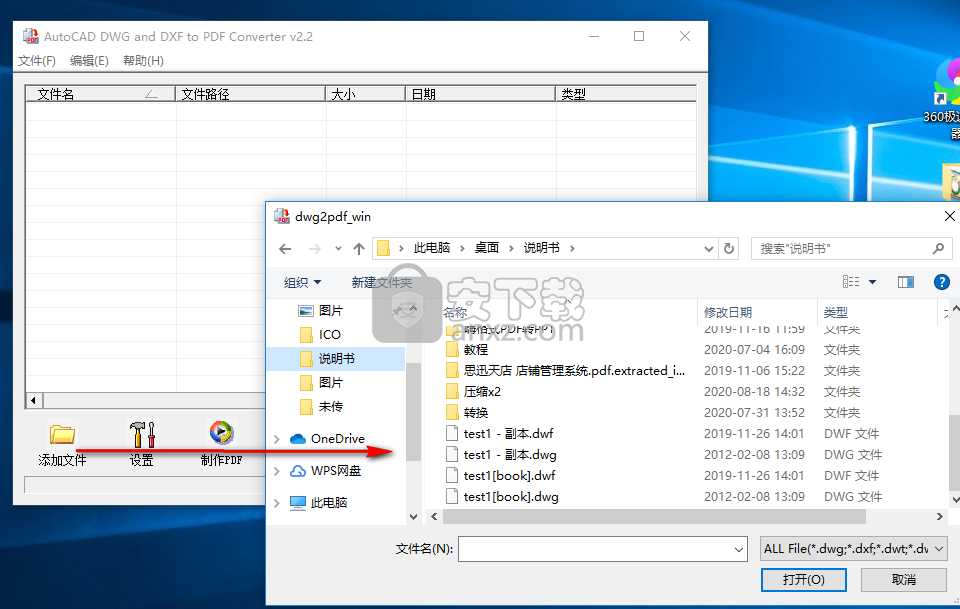Open the 帮助(H) menu

point(143,61)
